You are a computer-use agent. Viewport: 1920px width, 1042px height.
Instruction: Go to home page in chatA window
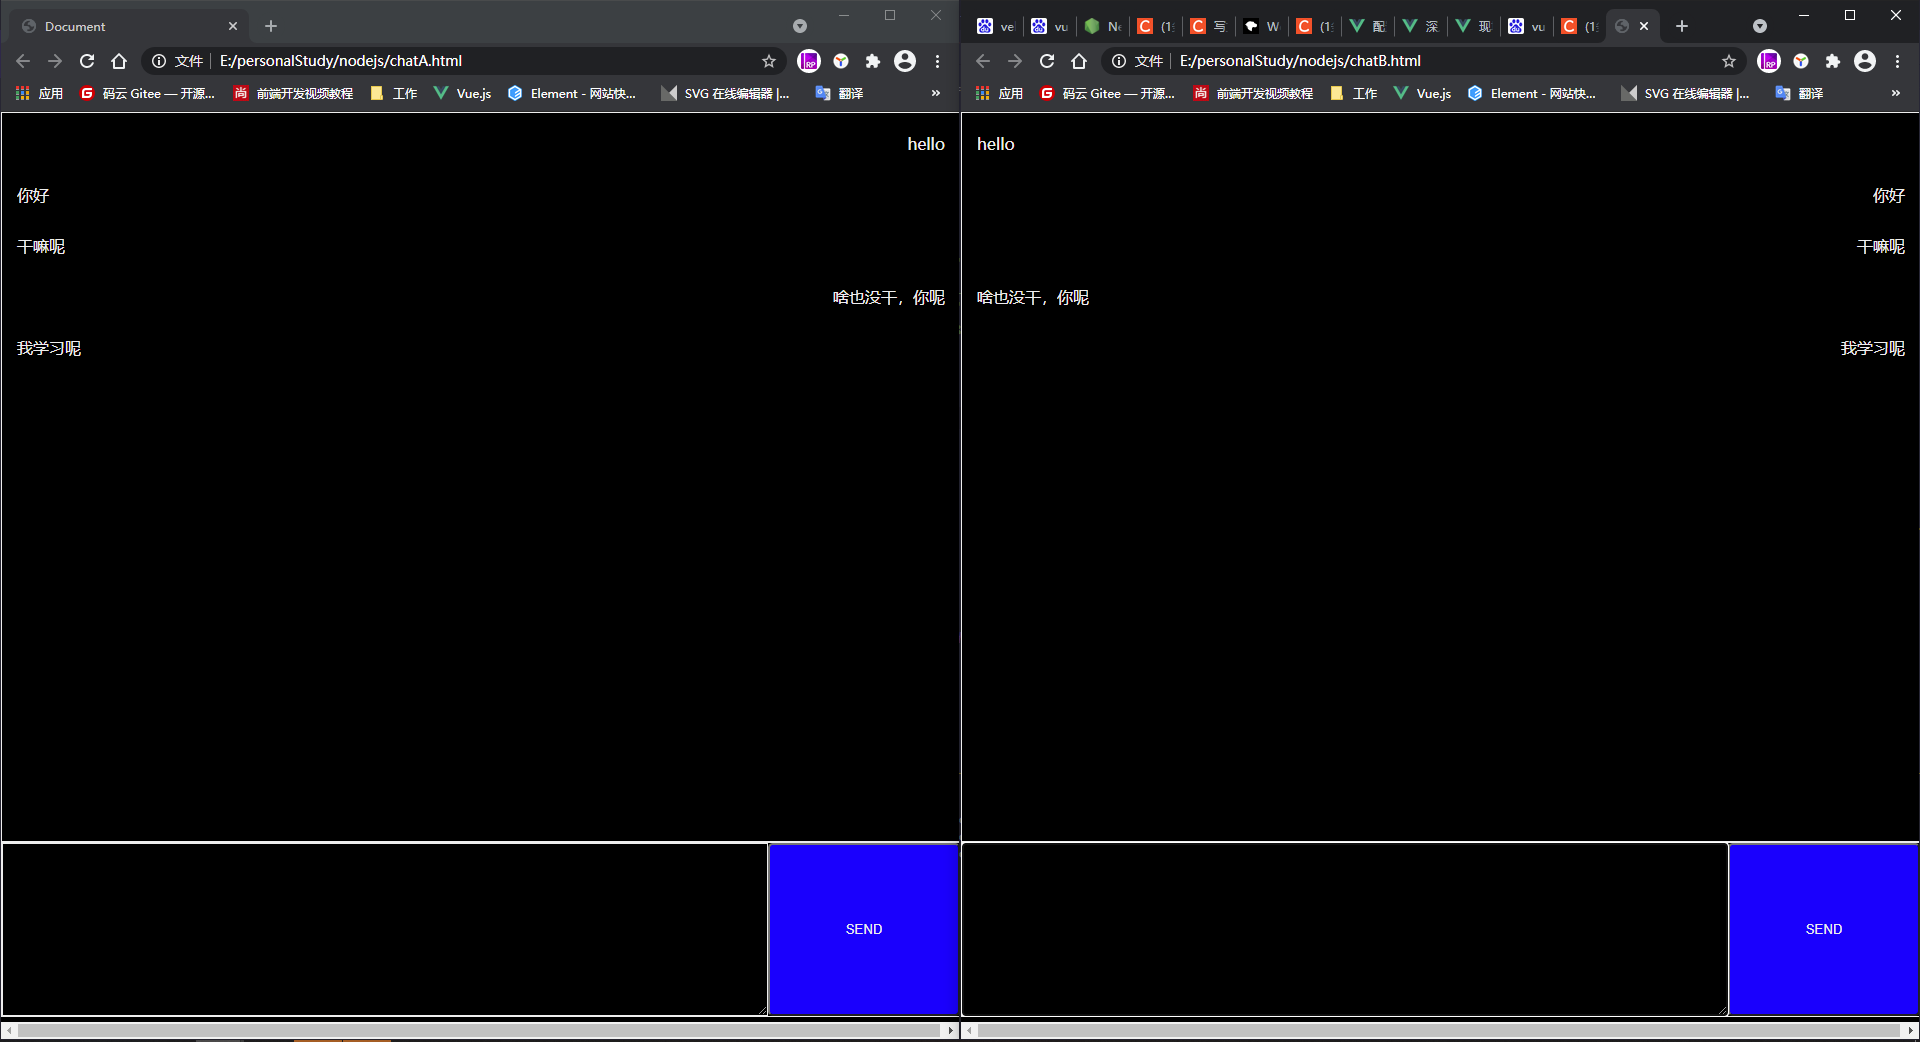(x=119, y=61)
